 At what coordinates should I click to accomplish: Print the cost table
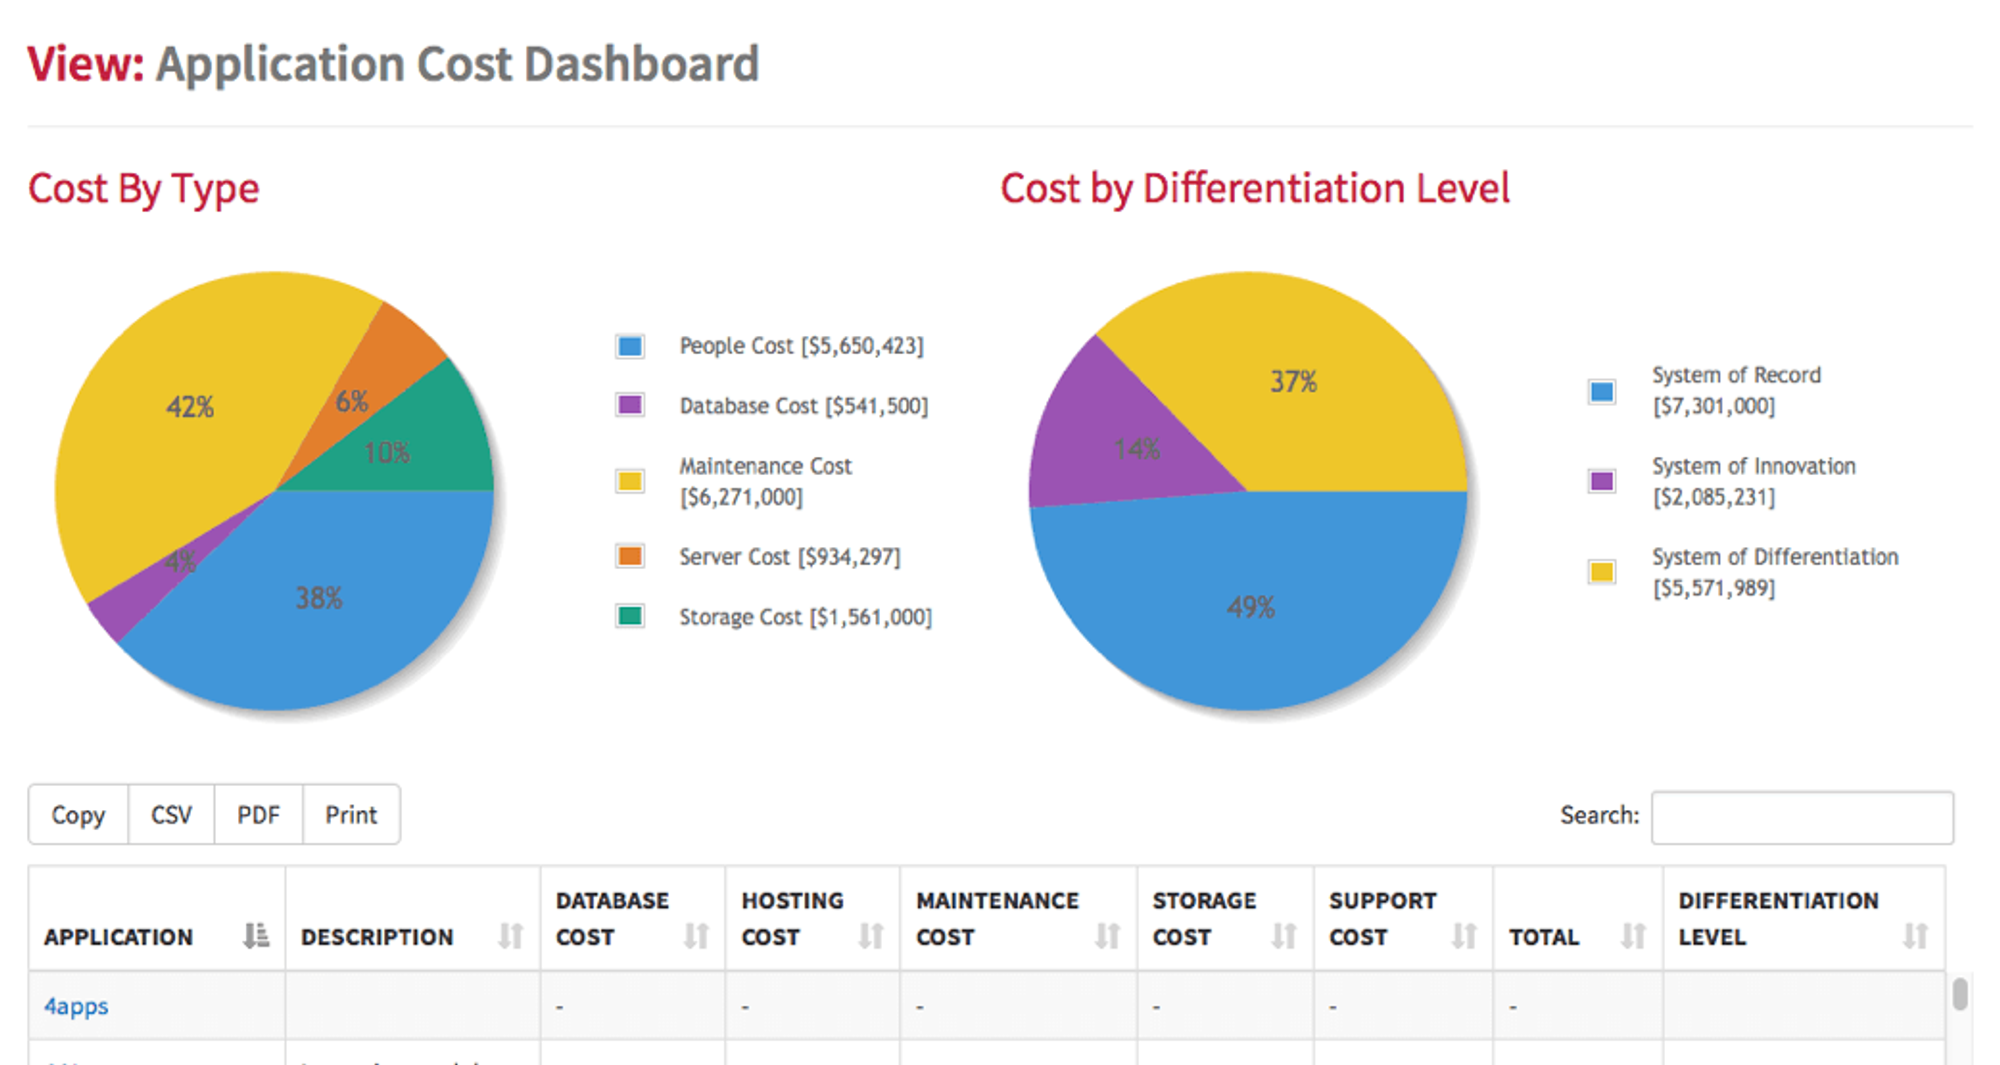351,815
